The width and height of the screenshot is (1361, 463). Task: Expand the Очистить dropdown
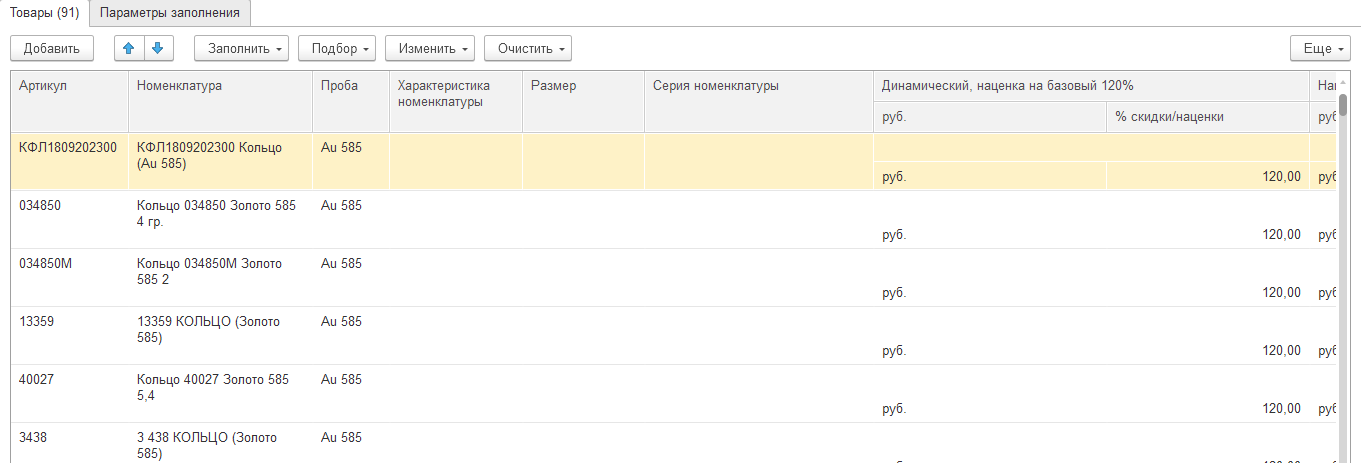(528, 48)
